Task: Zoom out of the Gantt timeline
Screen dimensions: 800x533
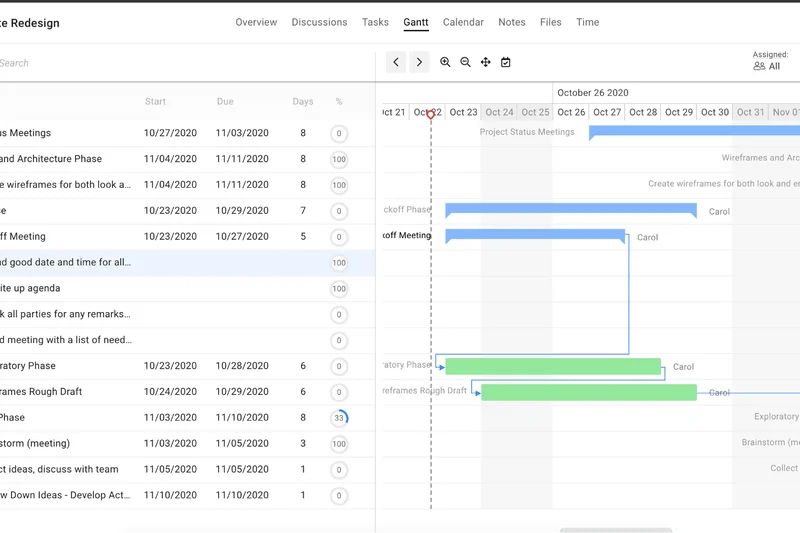Action: [466, 62]
